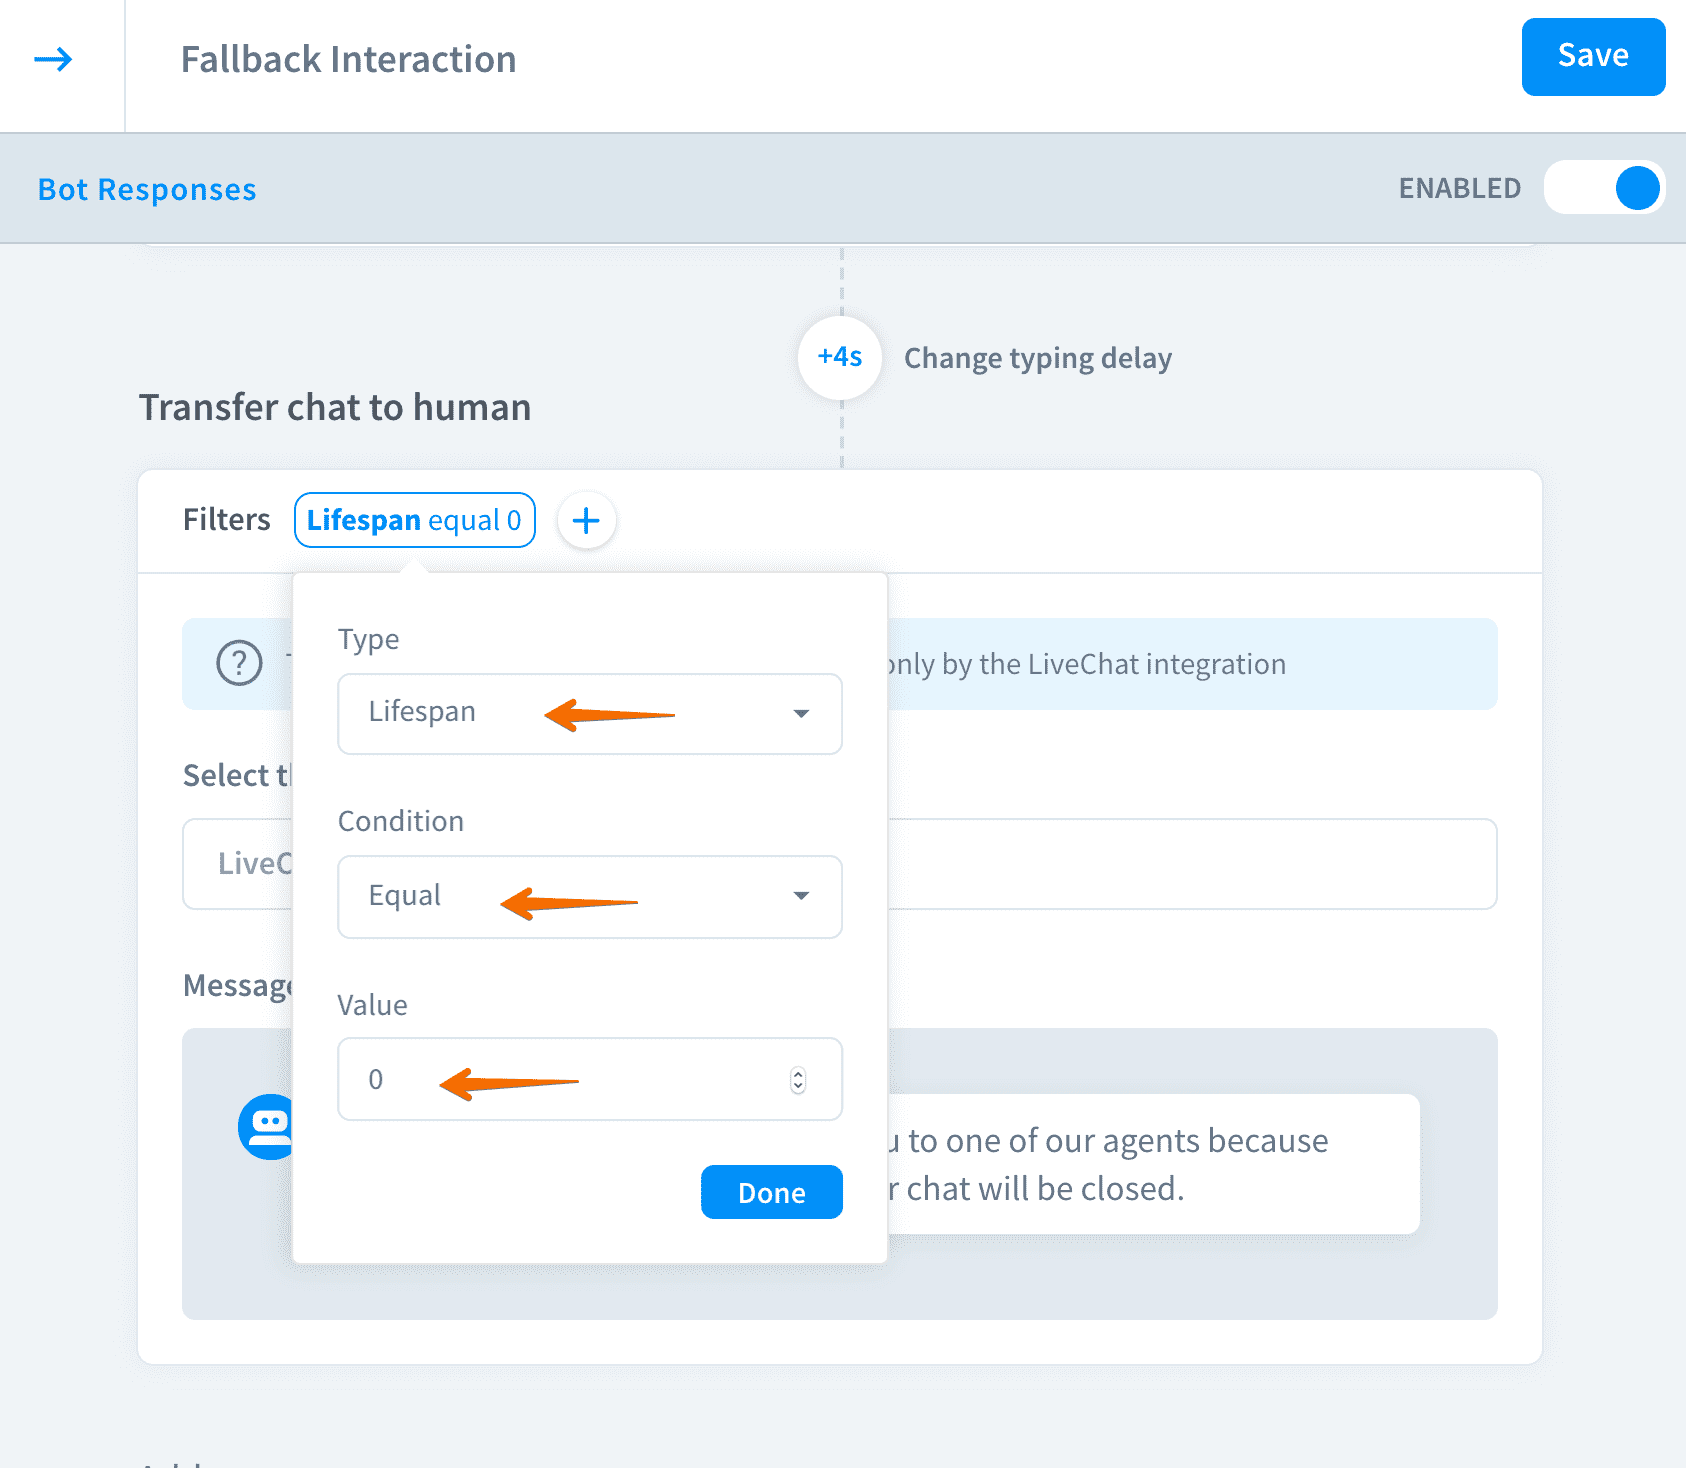Click the LiveChat select field

click(1190, 864)
